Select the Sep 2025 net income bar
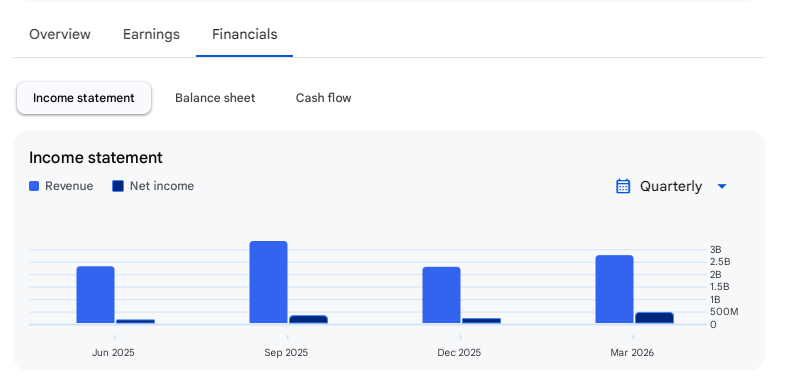The width and height of the screenshot is (787, 389). tap(308, 319)
